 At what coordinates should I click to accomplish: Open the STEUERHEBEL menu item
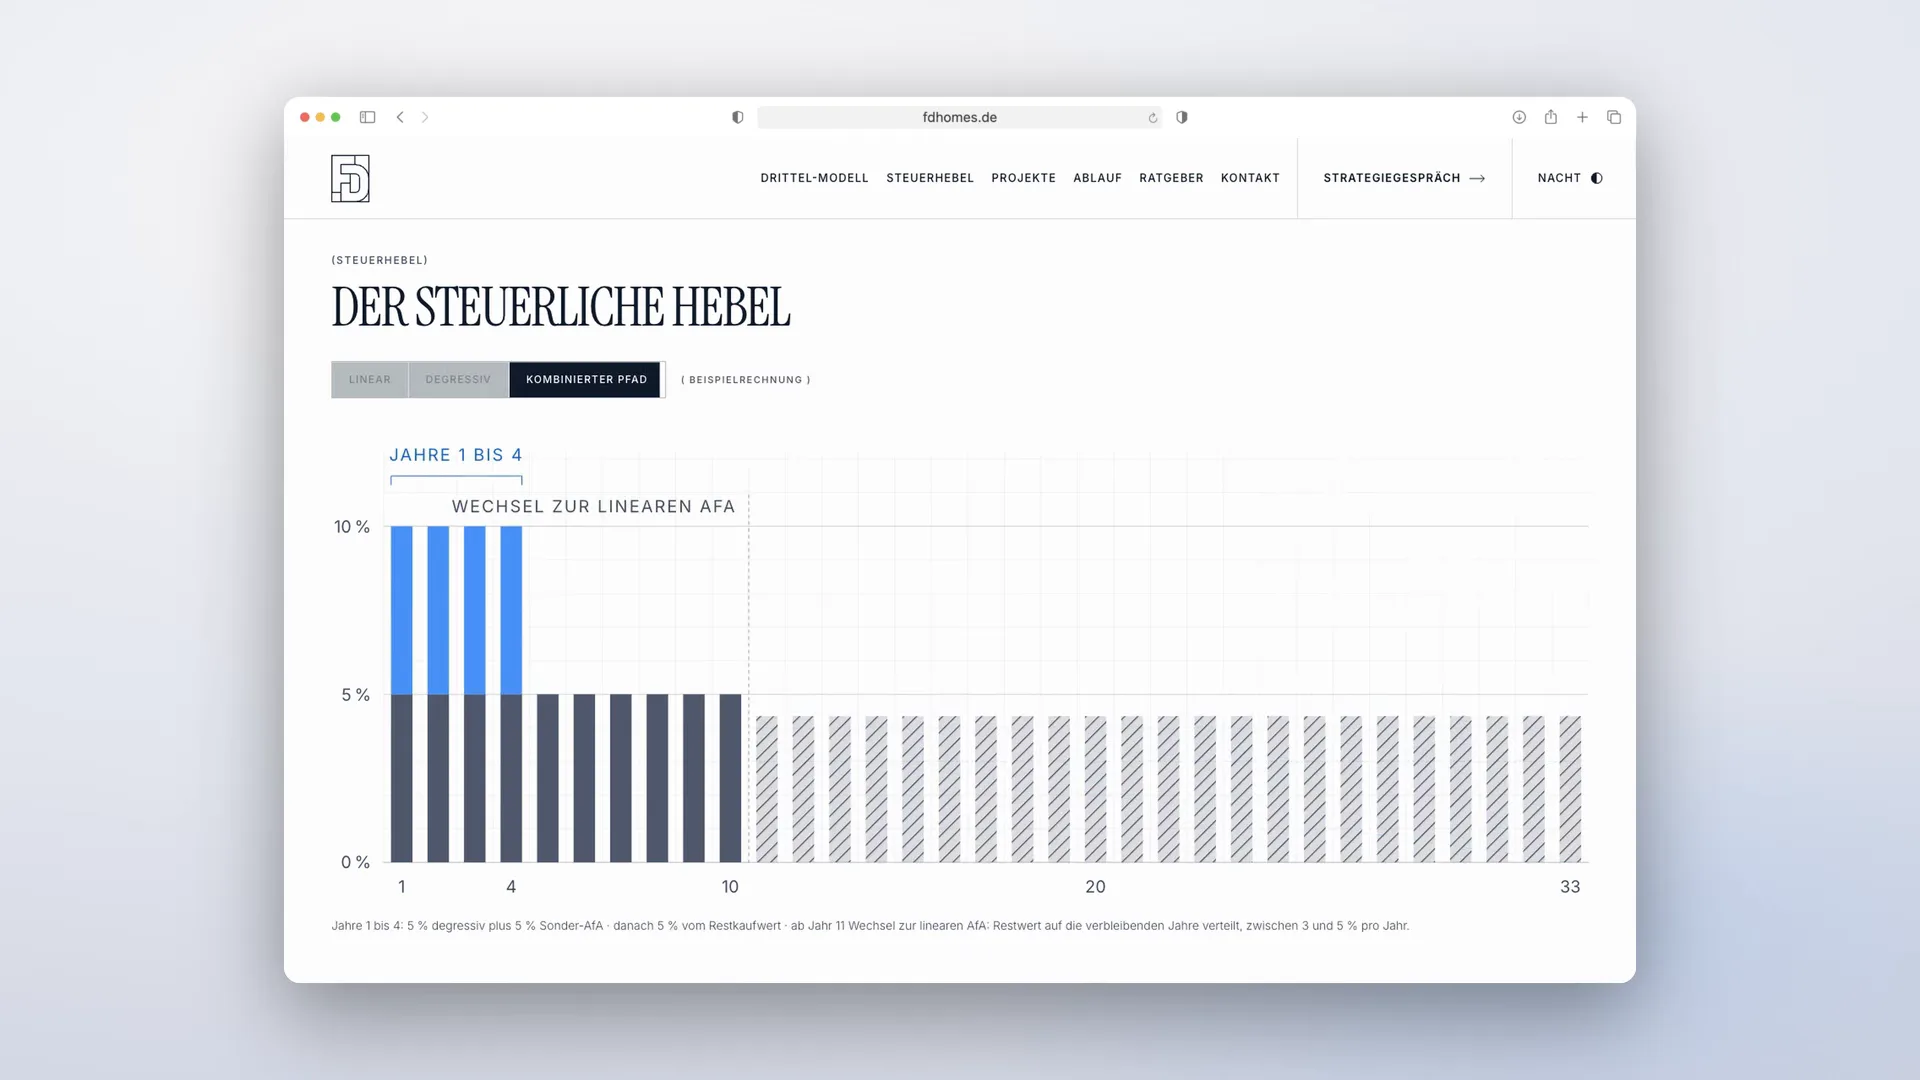930,178
